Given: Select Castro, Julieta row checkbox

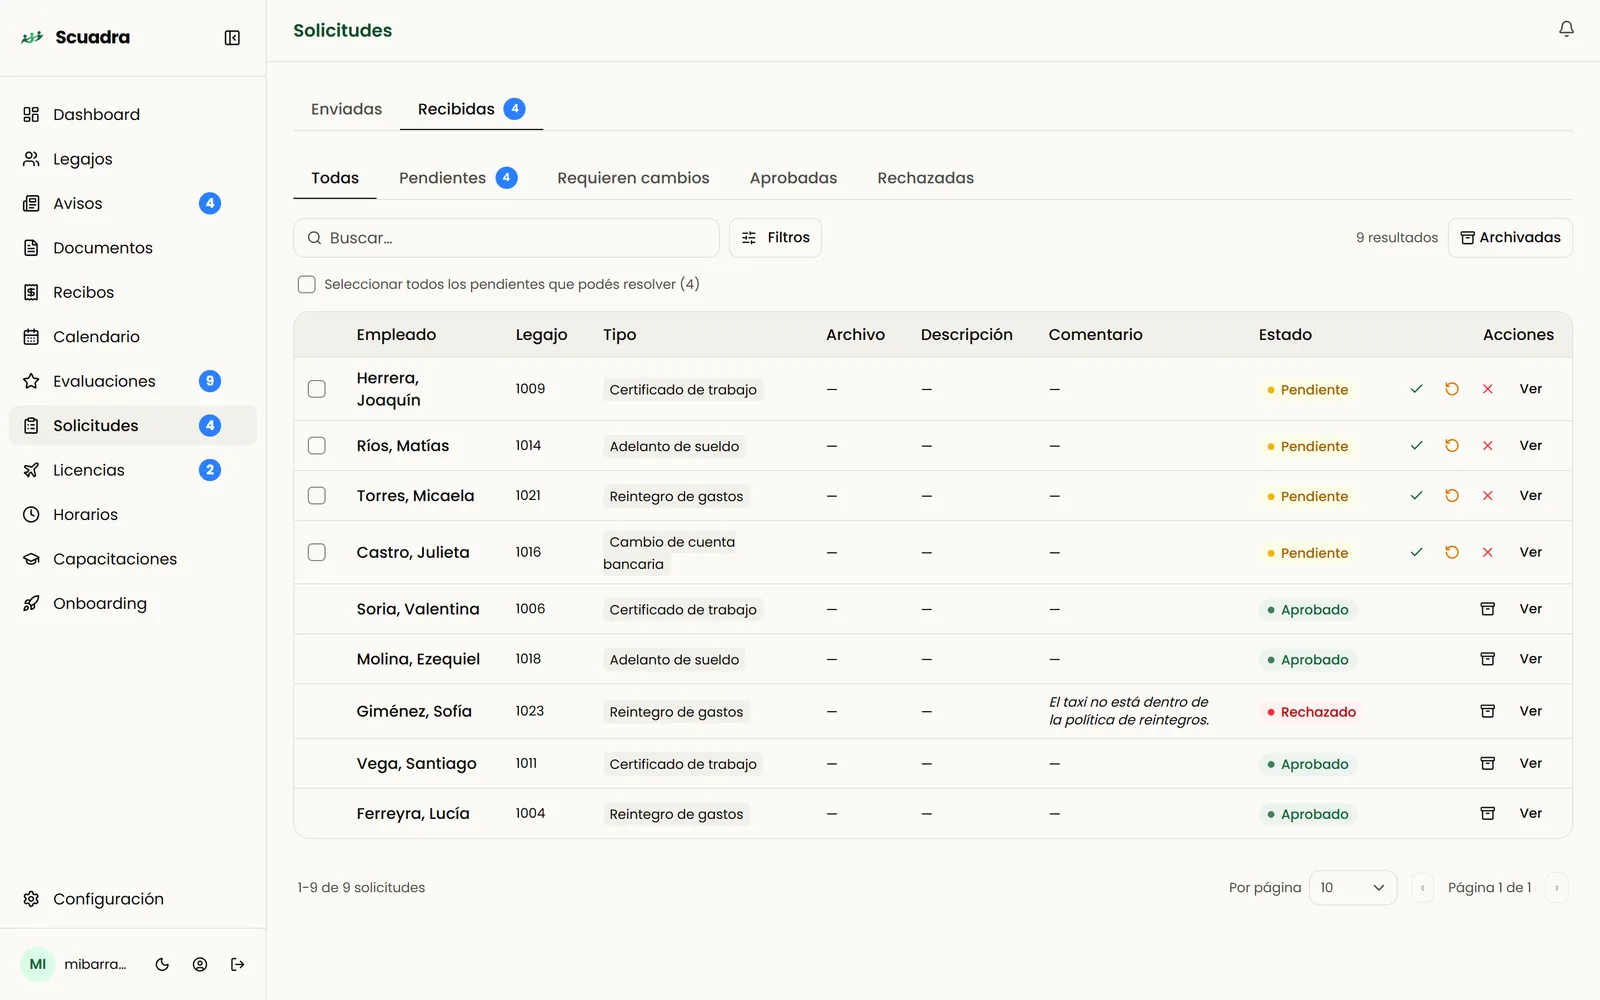Looking at the screenshot, I should click(317, 552).
